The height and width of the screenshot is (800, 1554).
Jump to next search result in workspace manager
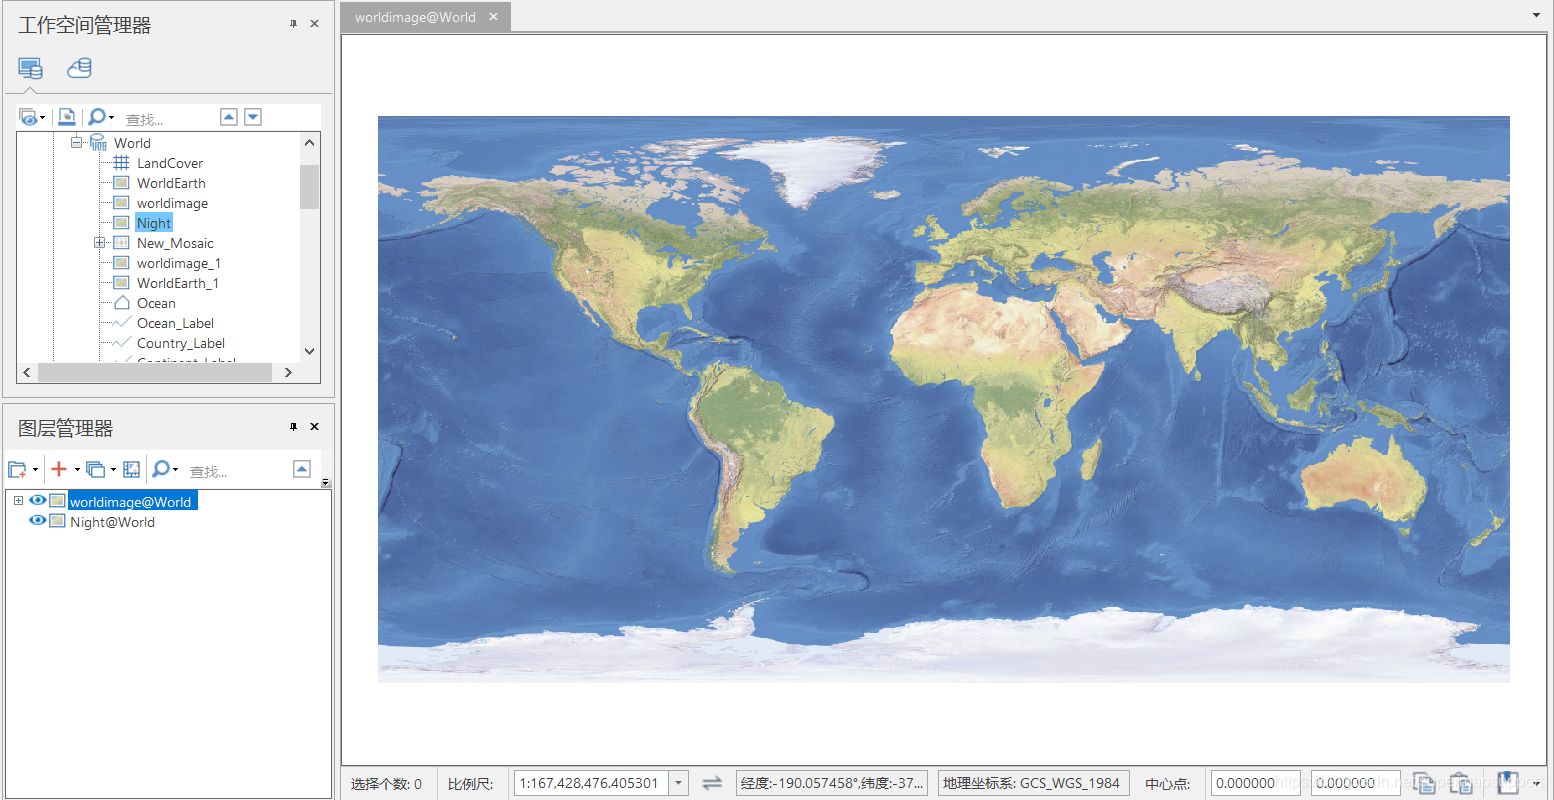point(253,117)
